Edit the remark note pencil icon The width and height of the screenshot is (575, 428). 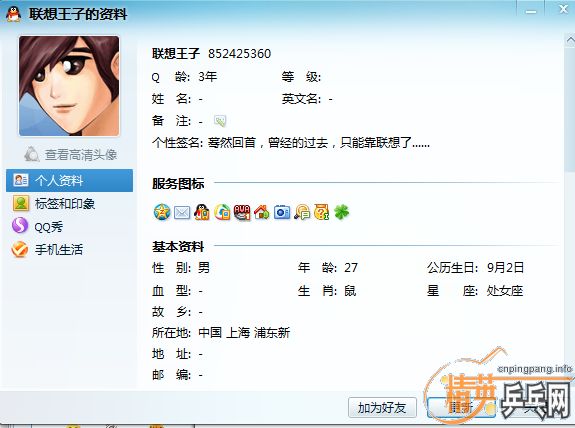220,121
